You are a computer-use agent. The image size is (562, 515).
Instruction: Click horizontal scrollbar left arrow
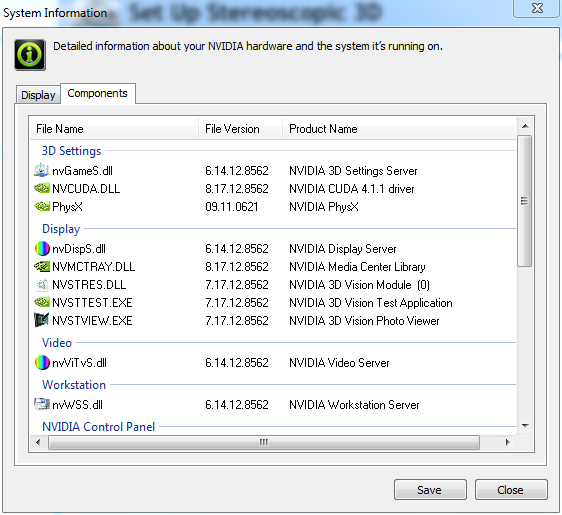tap(38, 442)
